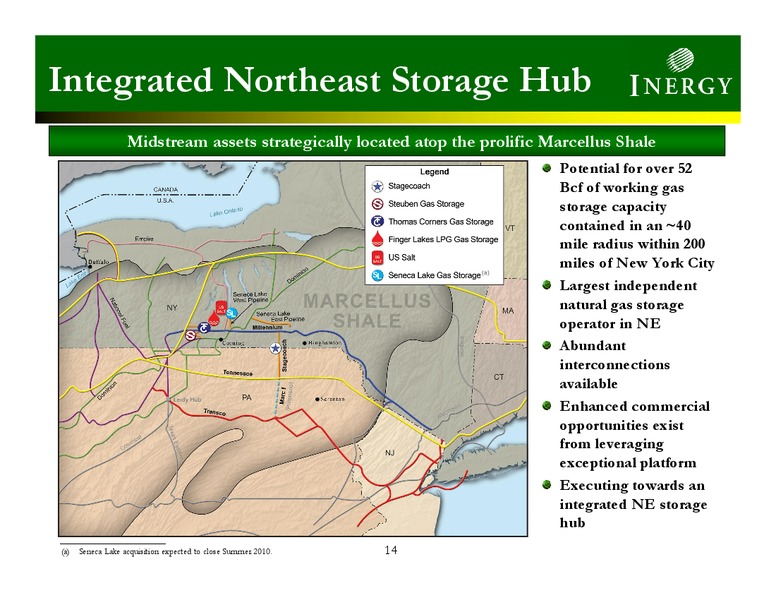This screenshot has height=600, width=776.
Task: Click the 'INERGY' wordmark
Action: point(680,85)
